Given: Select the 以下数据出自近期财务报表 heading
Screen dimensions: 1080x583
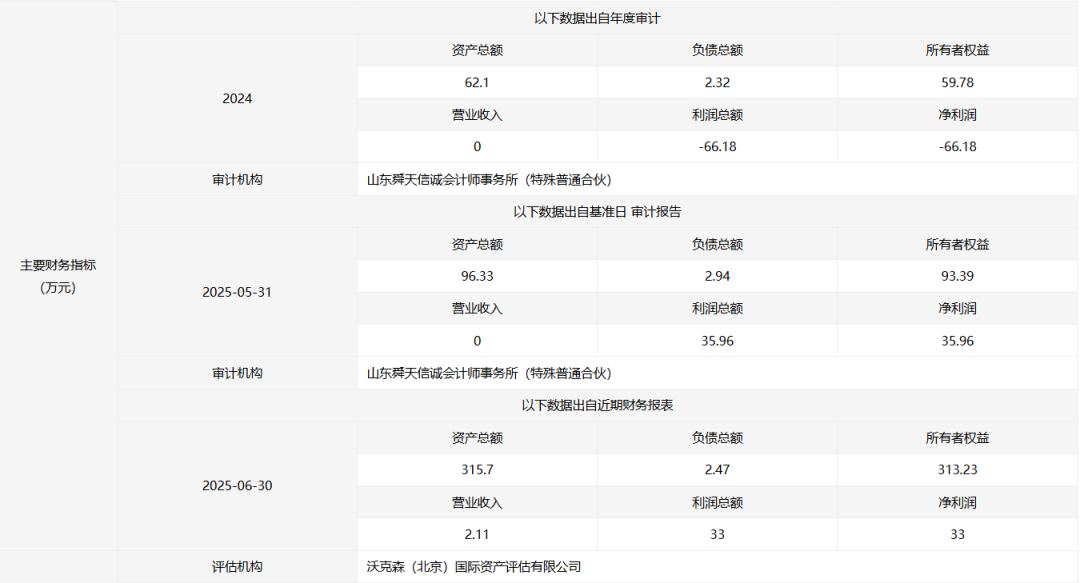Looking at the screenshot, I should [597, 405].
